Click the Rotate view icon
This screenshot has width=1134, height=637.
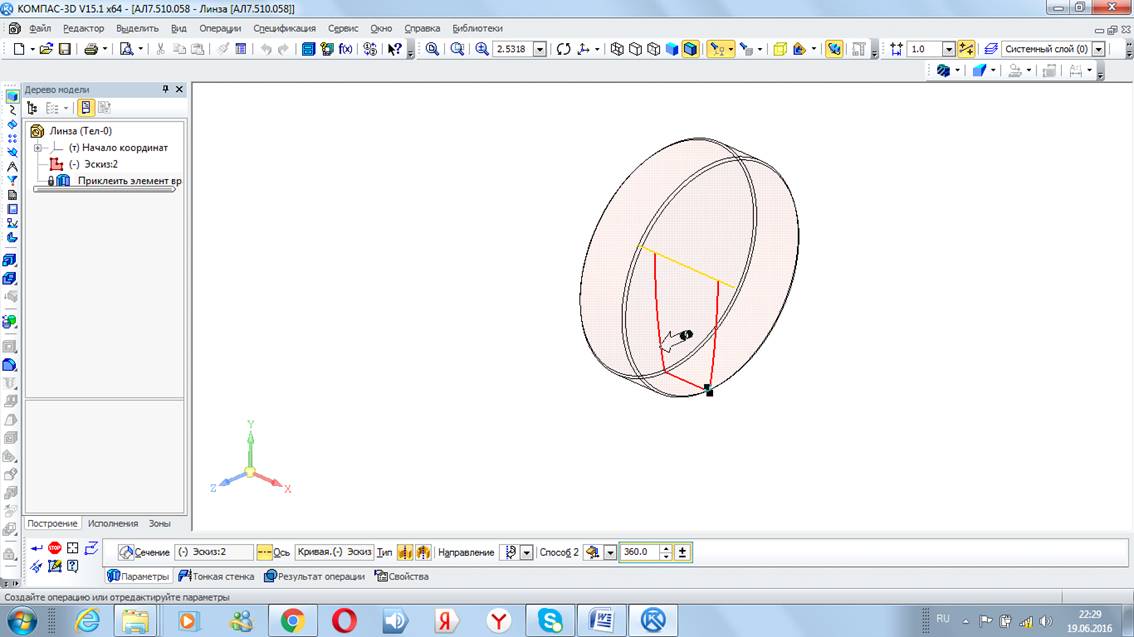pyautogui.click(x=563, y=49)
